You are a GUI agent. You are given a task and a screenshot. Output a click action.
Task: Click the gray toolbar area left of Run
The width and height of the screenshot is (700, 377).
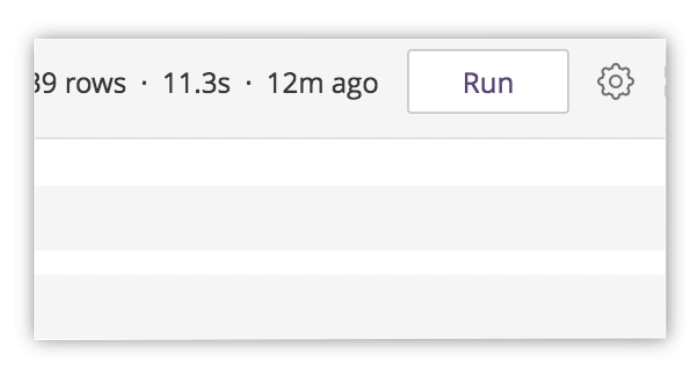click(x=393, y=81)
